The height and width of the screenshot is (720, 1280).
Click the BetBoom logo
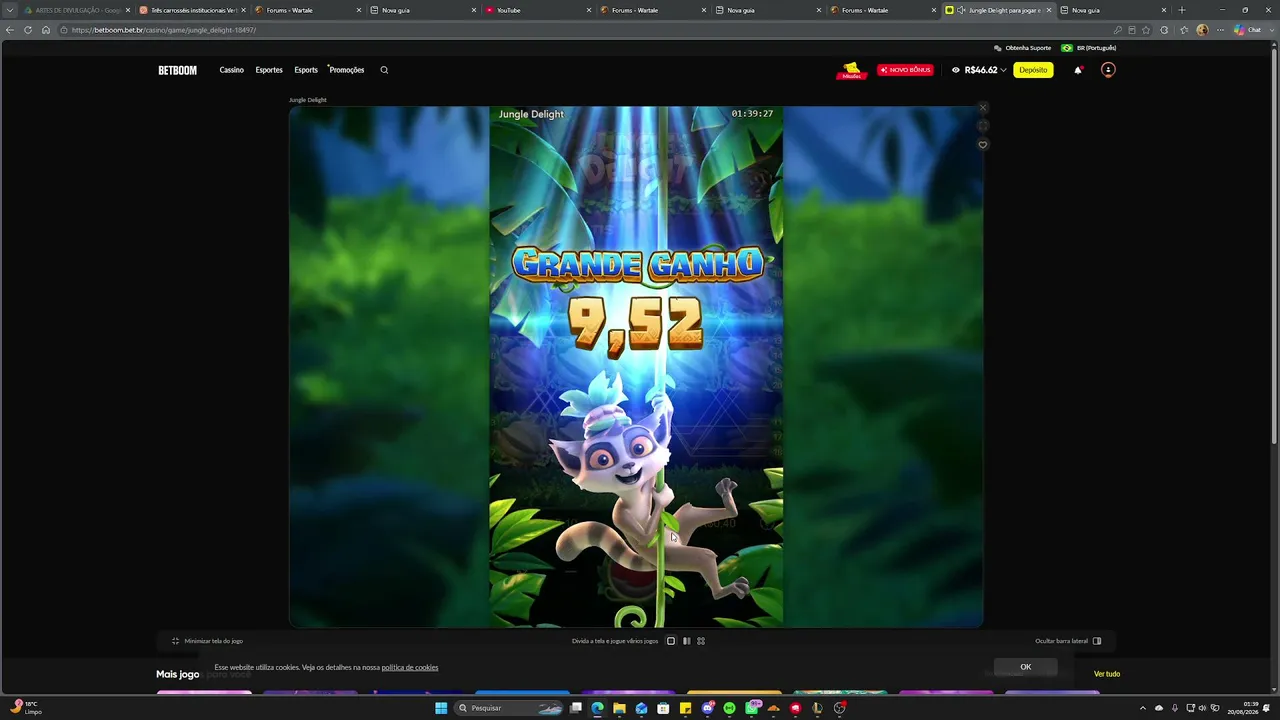click(177, 70)
